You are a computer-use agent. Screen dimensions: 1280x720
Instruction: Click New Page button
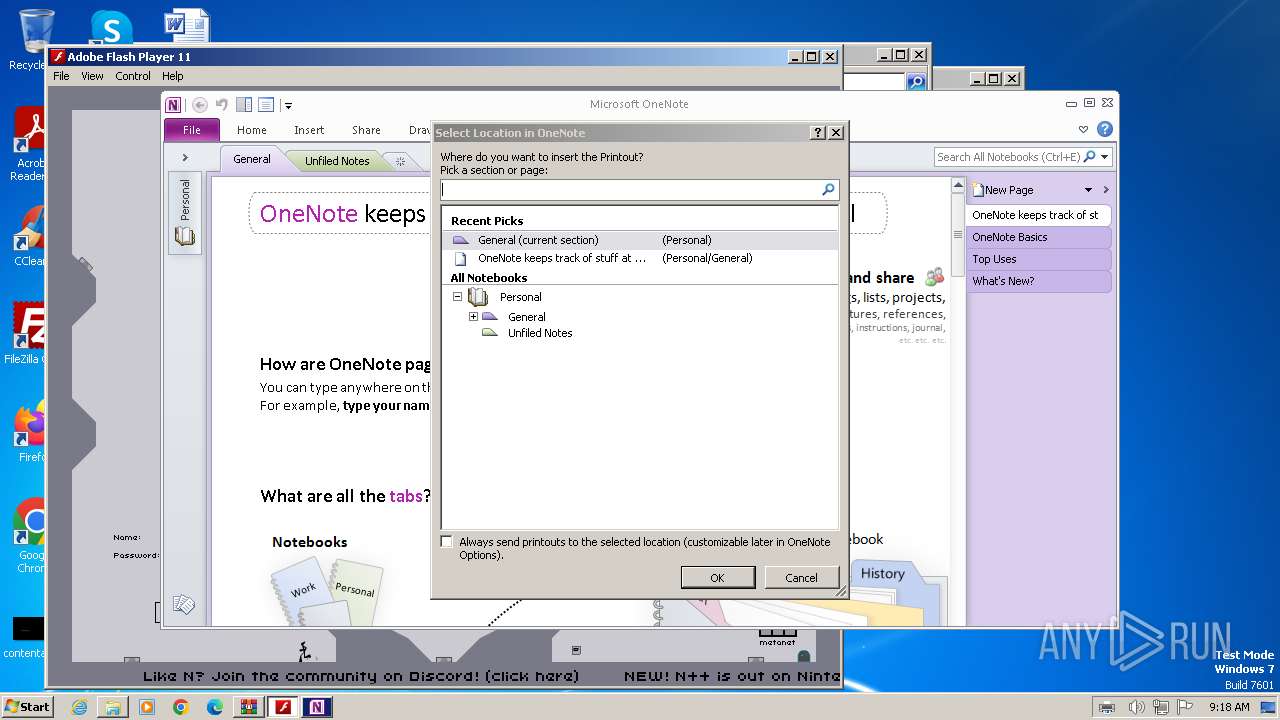click(x=1003, y=190)
